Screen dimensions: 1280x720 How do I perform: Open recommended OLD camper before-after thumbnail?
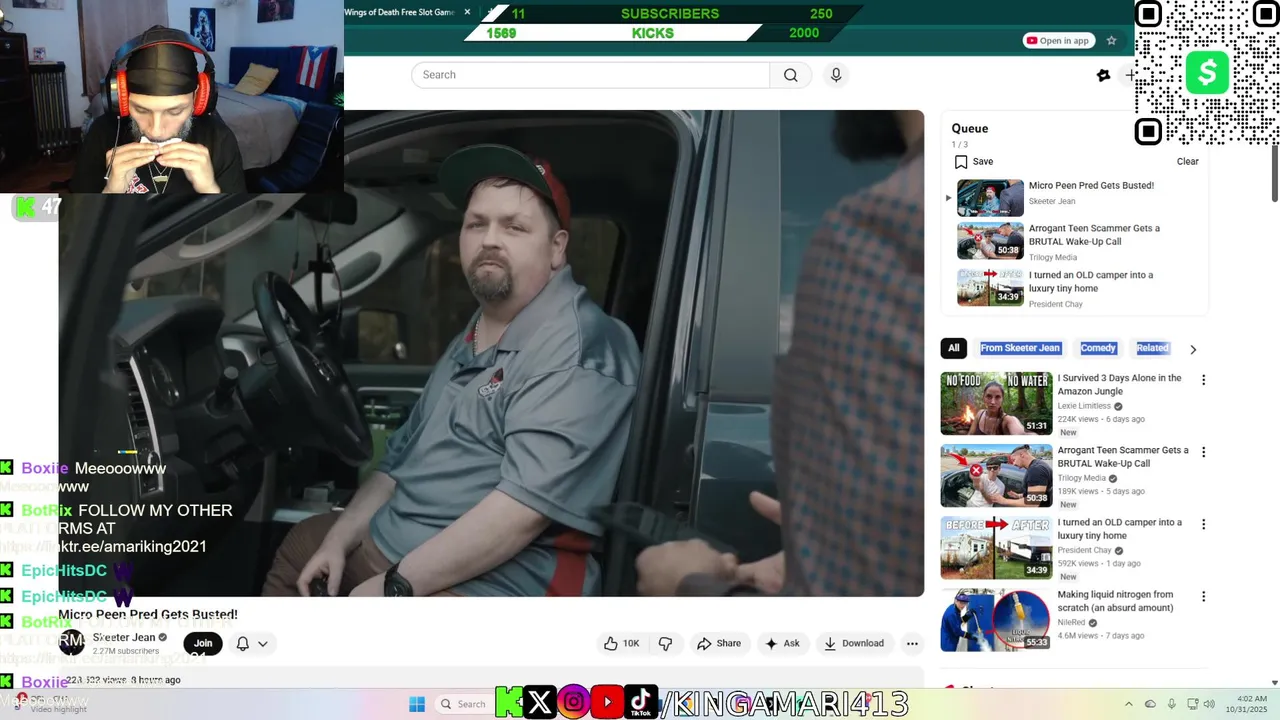[x=996, y=547]
